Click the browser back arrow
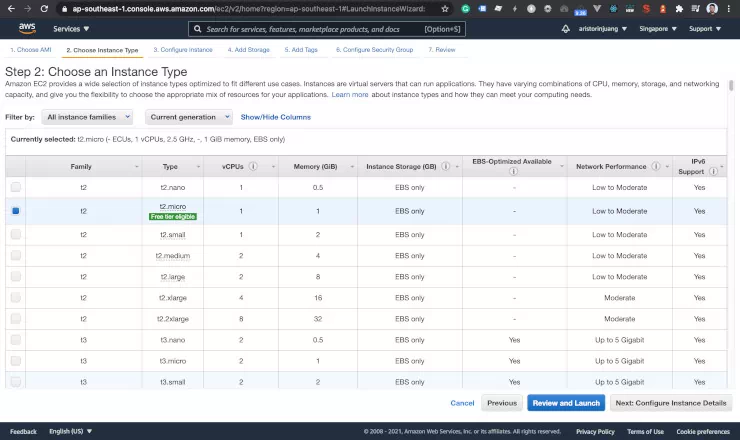Screen dimensions: 740x440 [11, 8]
